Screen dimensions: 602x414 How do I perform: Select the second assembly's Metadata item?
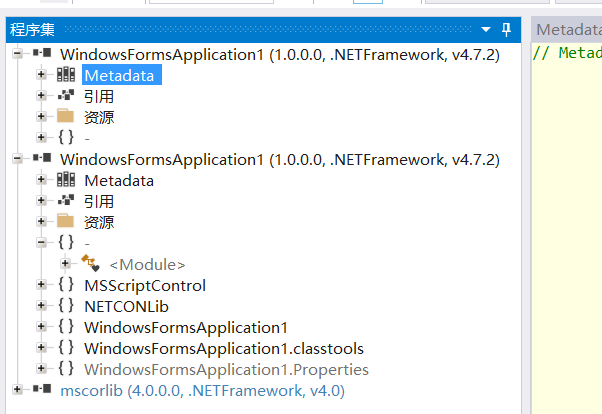[x=119, y=180]
